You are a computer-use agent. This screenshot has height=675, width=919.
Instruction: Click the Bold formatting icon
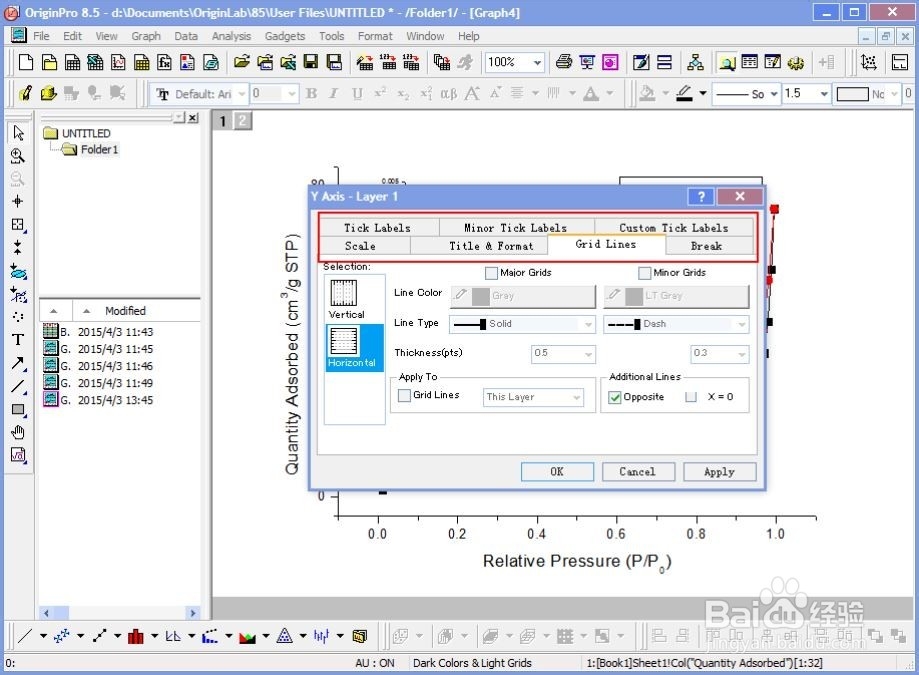[x=312, y=94]
